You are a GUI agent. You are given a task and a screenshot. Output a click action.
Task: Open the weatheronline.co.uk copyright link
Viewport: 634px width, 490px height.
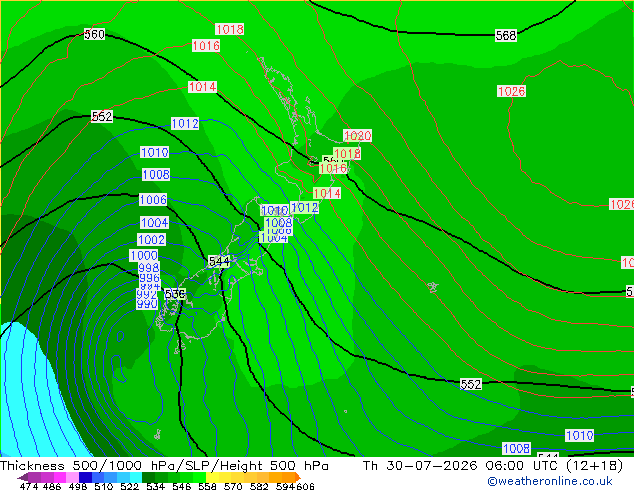(x=549, y=481)
